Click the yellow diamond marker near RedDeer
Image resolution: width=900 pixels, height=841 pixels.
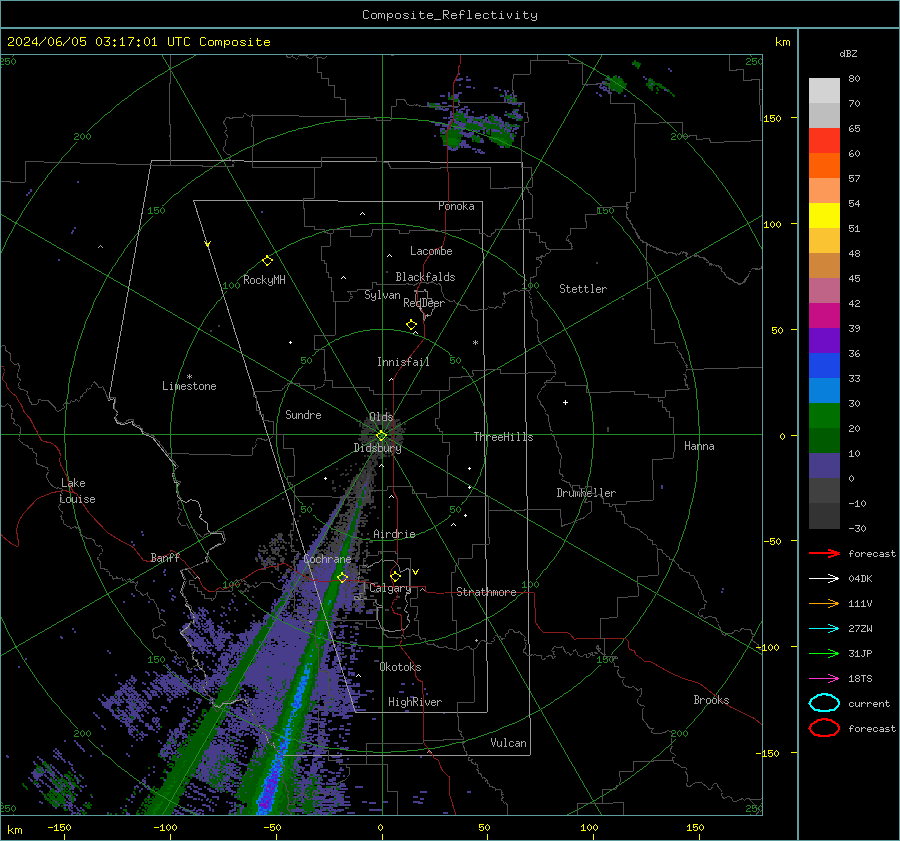[x=411, y=324]
